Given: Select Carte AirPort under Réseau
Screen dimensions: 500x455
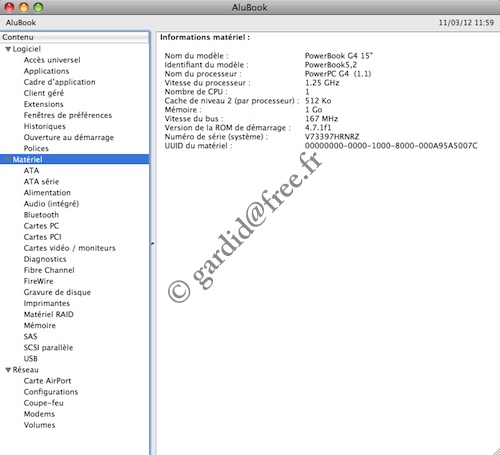Looking at the screenshot, I should pos(47,381).
